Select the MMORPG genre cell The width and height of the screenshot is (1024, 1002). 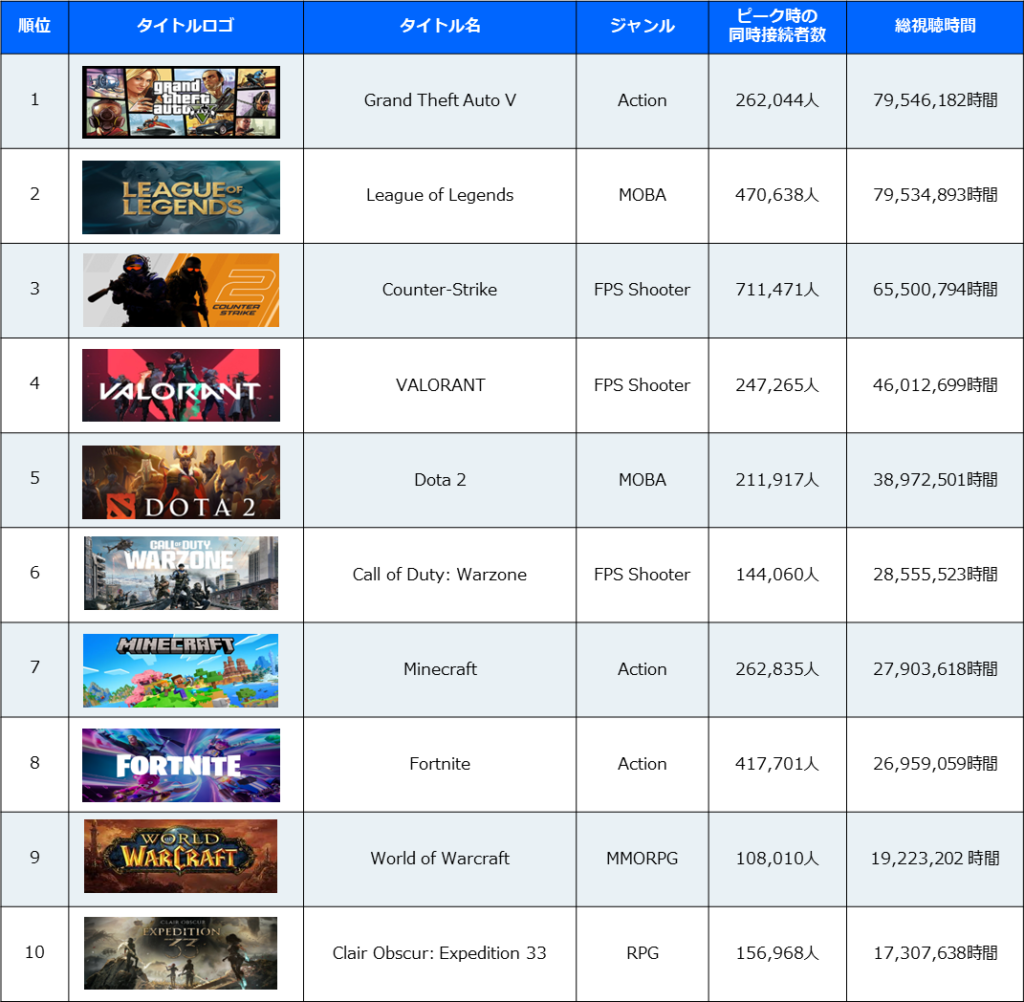(642, 858)
